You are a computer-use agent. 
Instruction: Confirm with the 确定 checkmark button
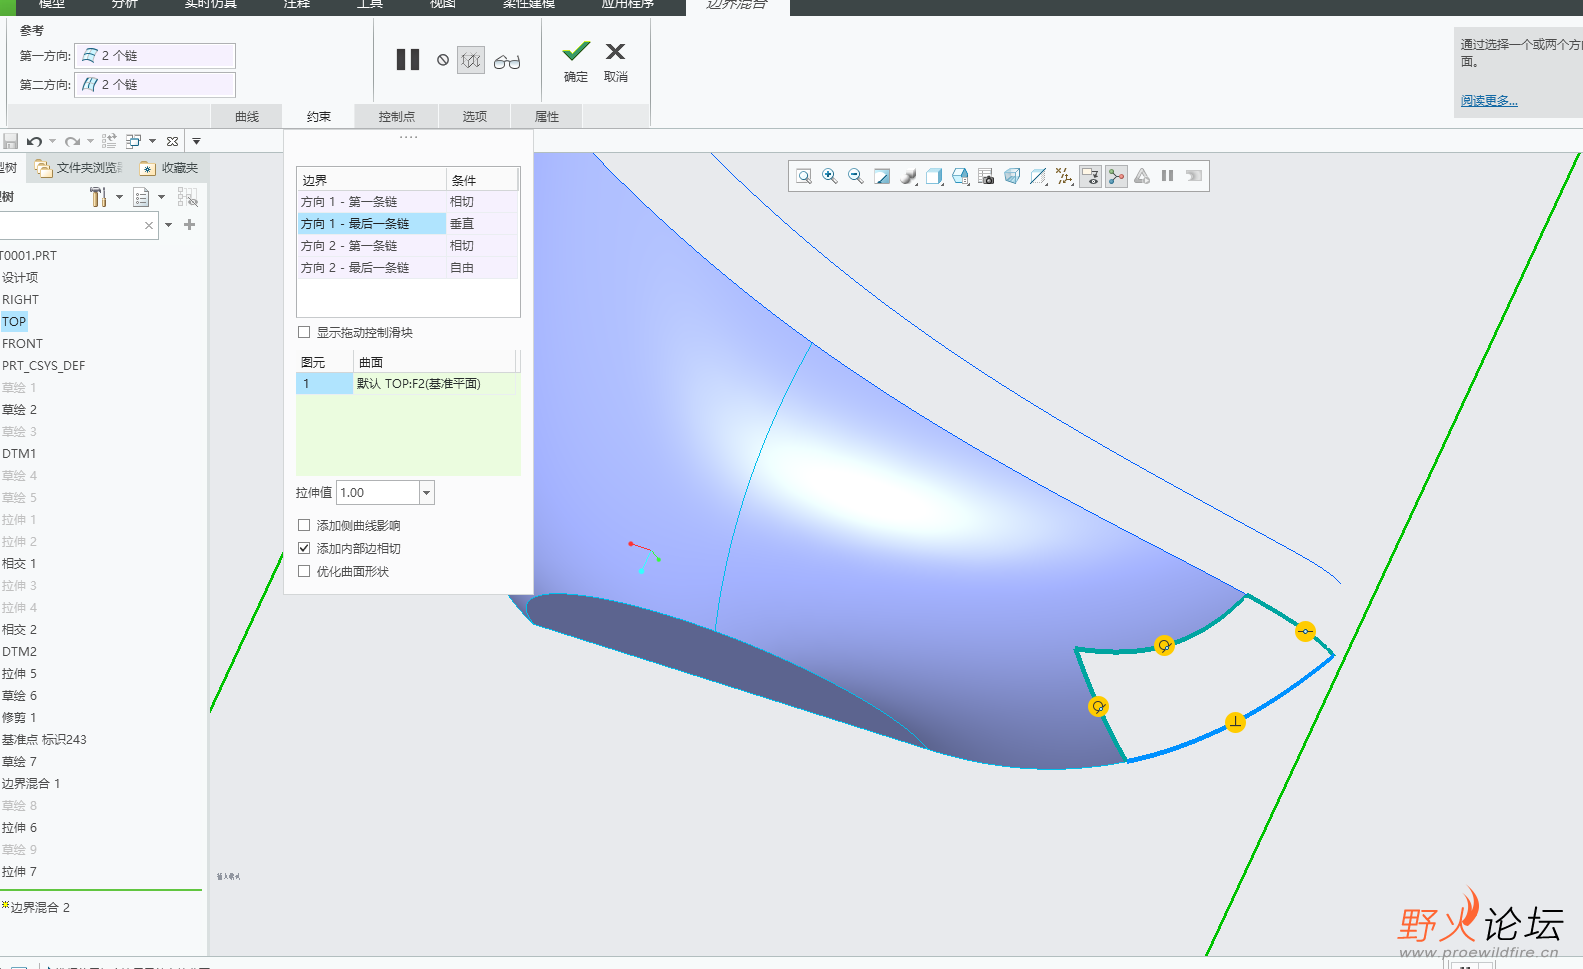pyautogui.click(x=576, y=61)
